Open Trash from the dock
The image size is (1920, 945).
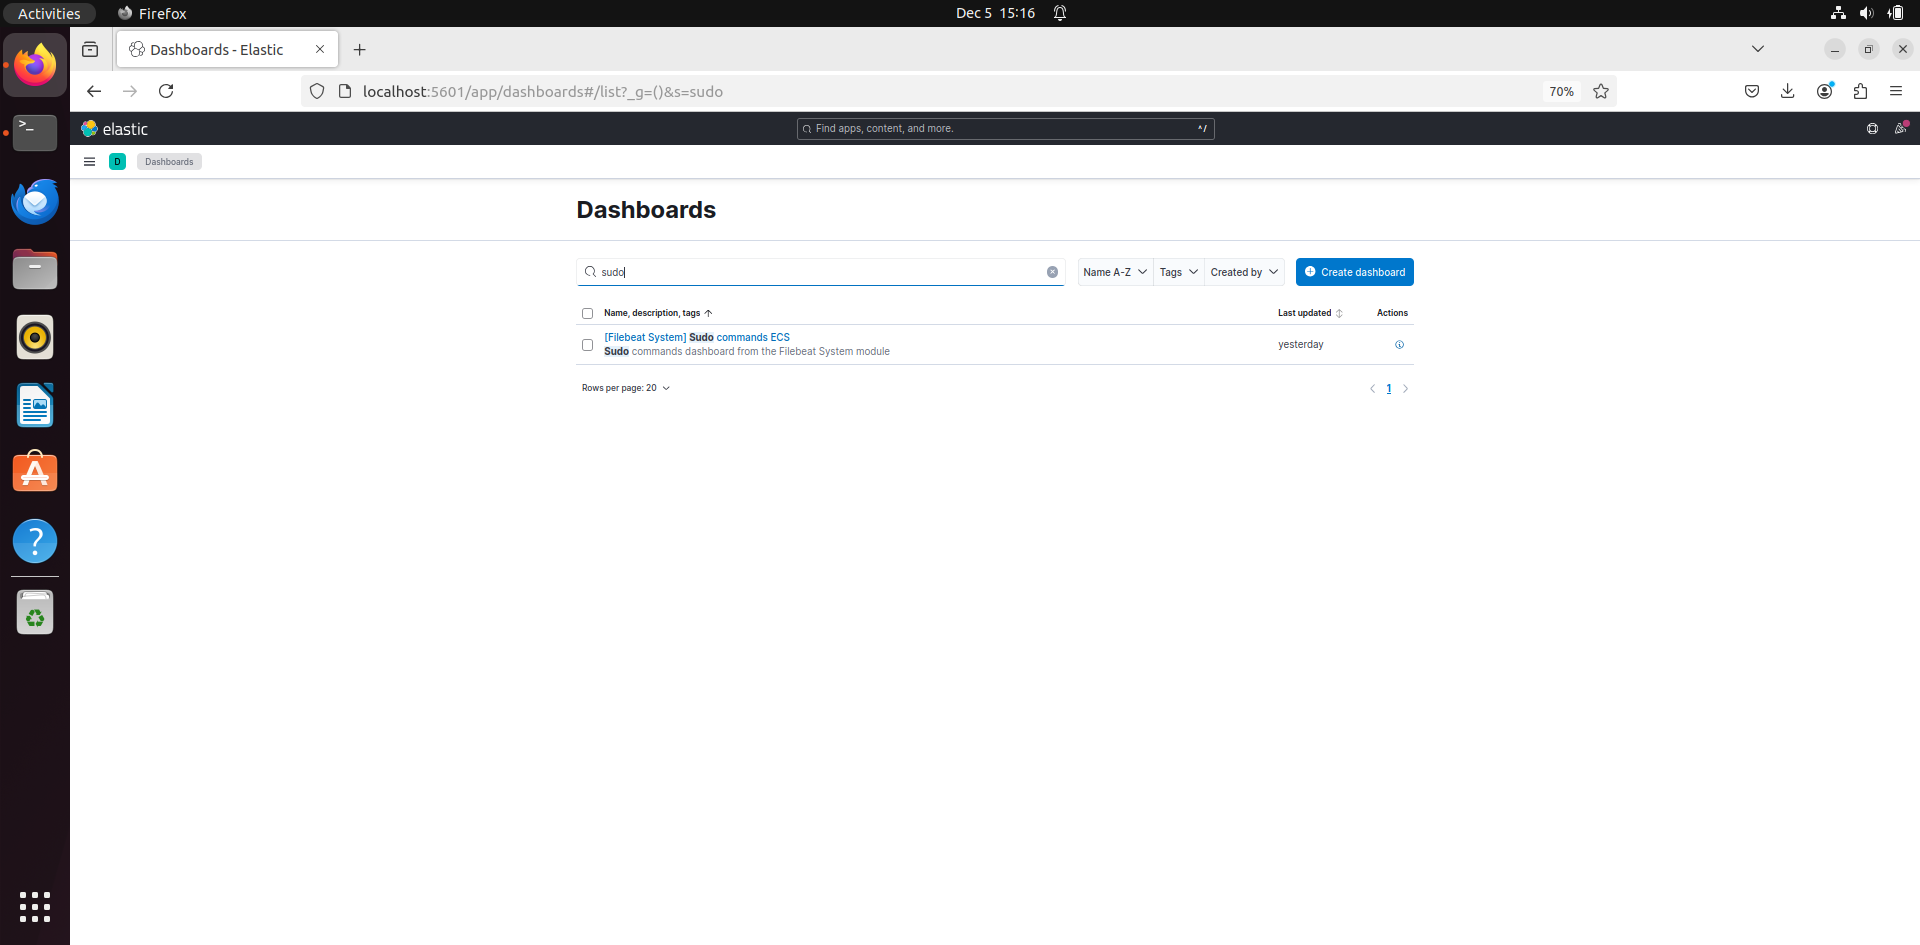click(35, 613)
